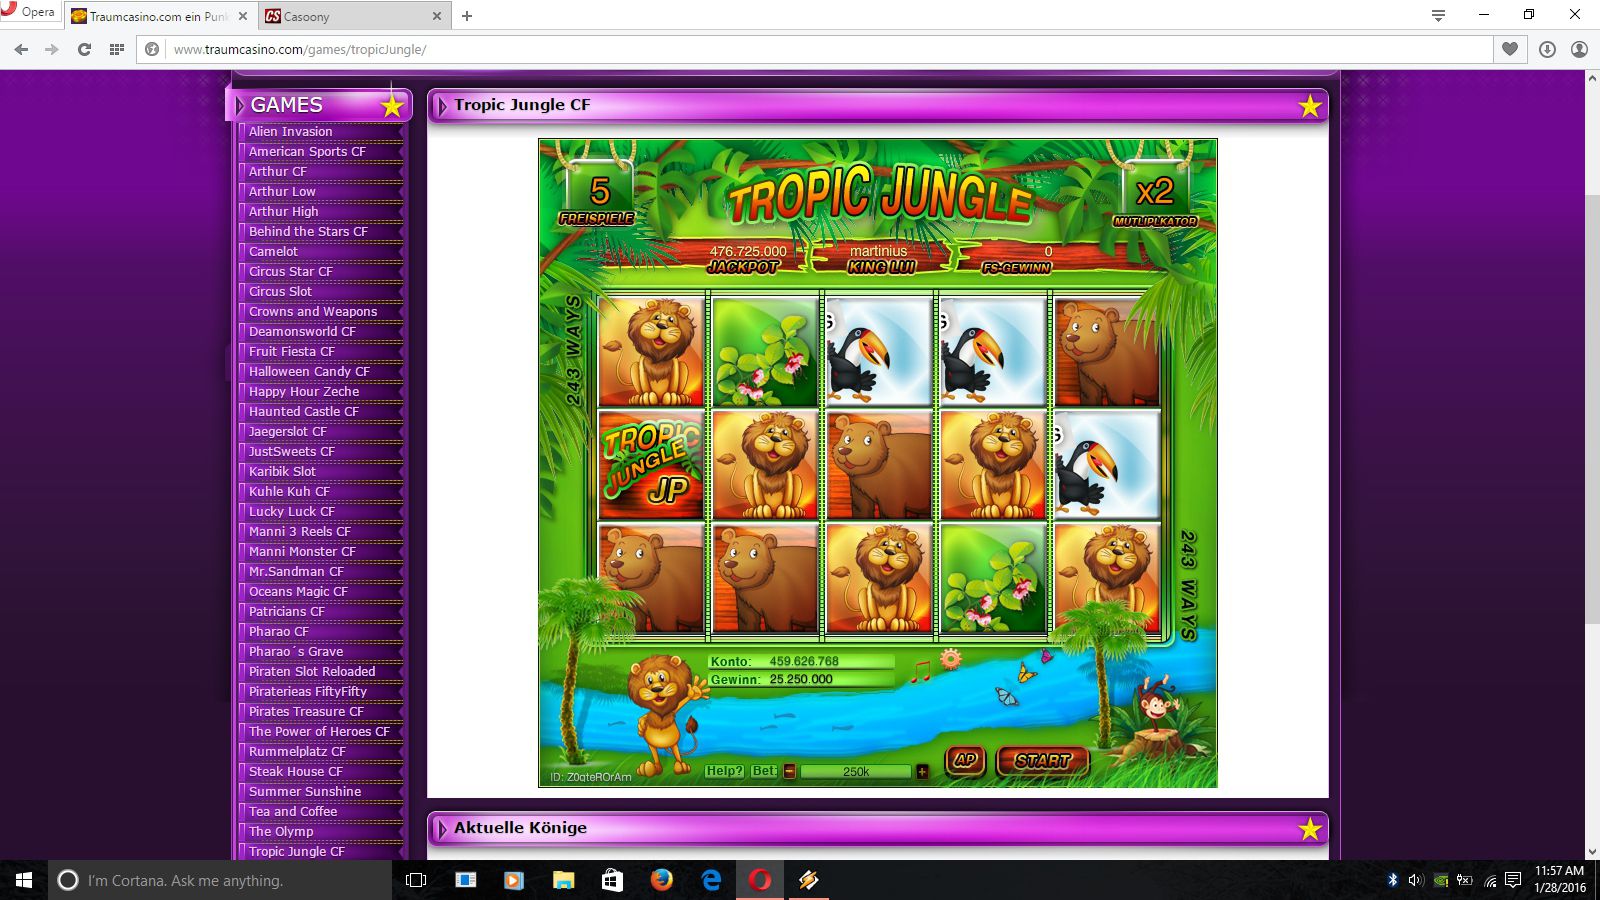The width and height of the screenshot is (1600, 900).
Task: Open a new browser tab
Action: pos(467,16)
